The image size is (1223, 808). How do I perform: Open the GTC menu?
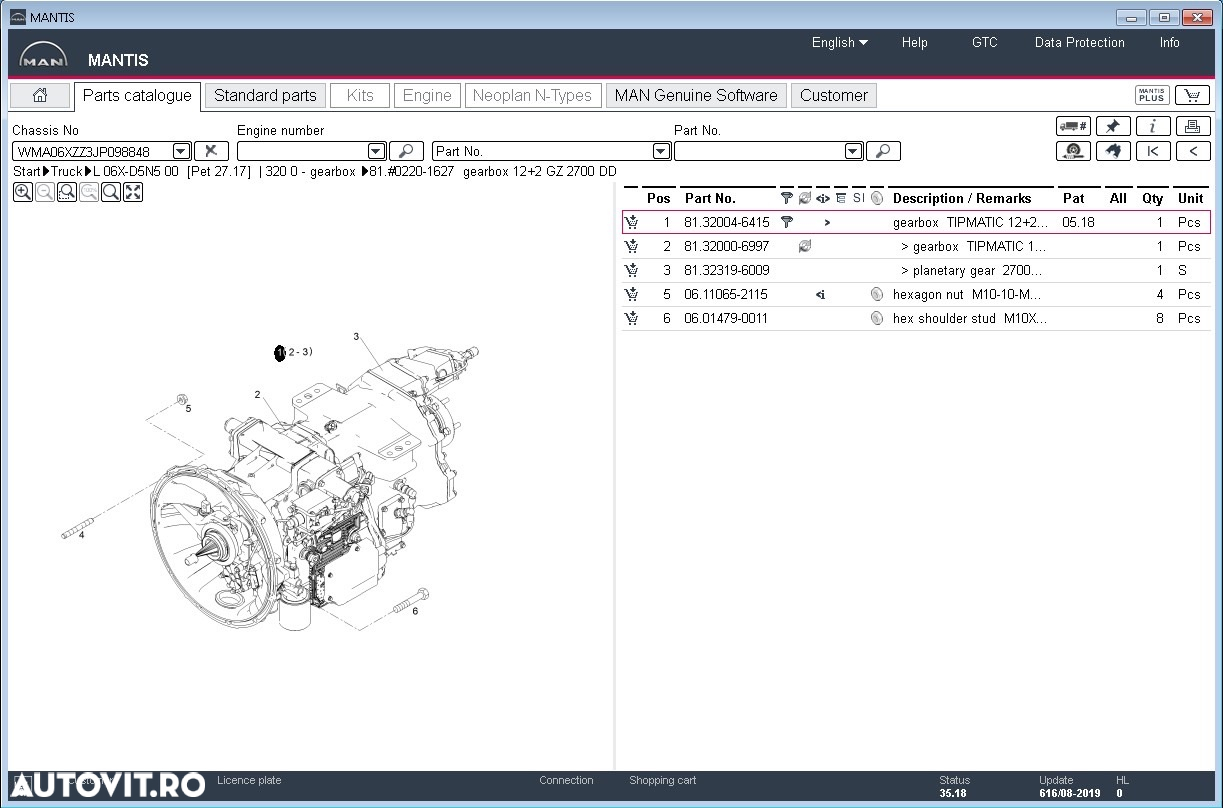point(985,43)
